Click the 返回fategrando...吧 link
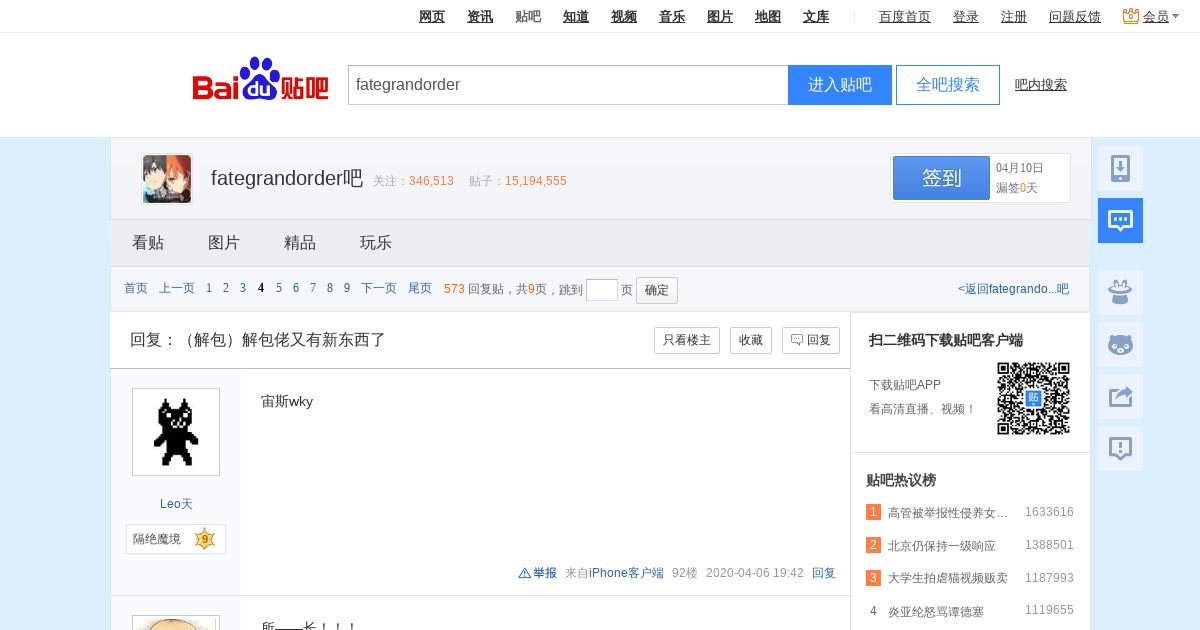Image resolution: width=1200 pixels, height=630 pixels. [x=1013, y=289]
